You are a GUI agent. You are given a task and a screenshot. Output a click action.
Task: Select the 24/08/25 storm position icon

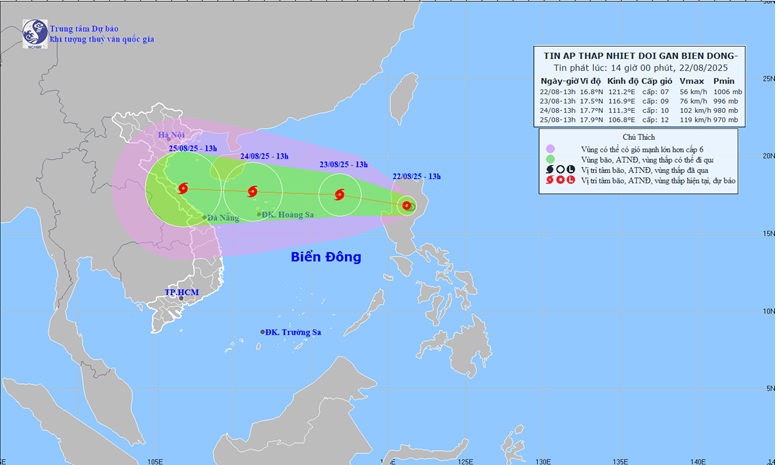250,191
